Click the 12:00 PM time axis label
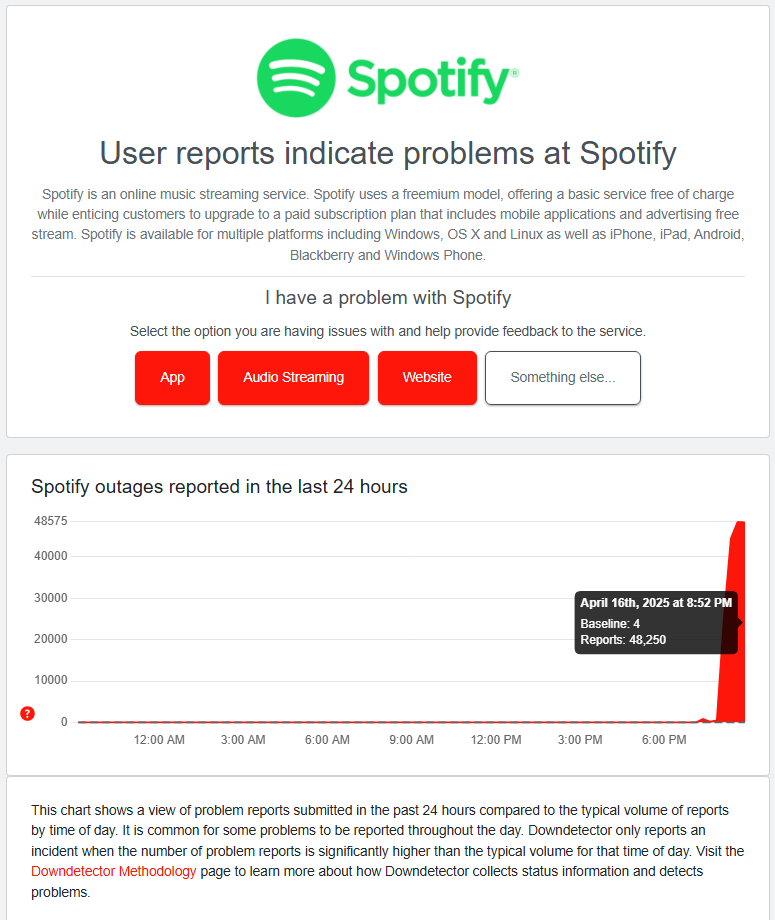775x920 pixels. click(x=496, y=740)
